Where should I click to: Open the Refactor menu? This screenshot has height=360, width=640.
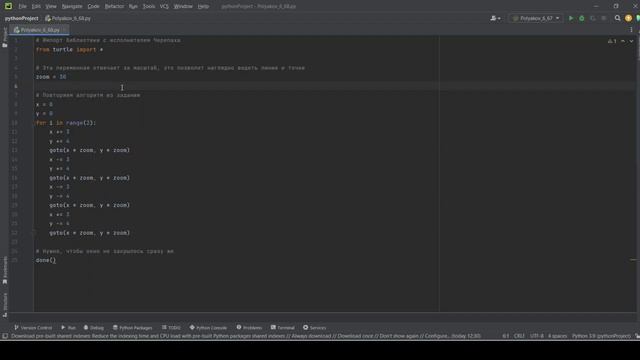coord(114,6)
